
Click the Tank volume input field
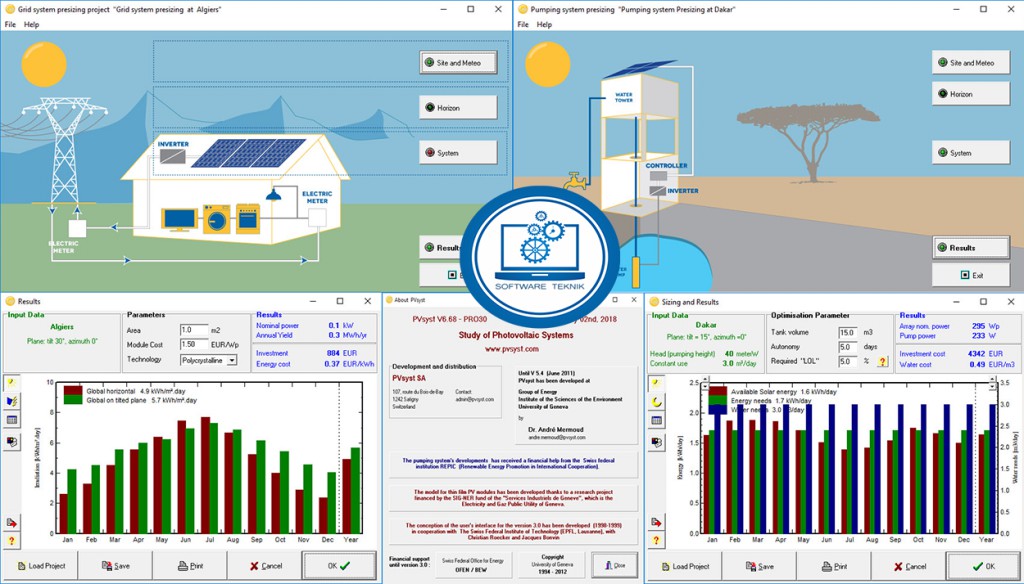(848, 333)
